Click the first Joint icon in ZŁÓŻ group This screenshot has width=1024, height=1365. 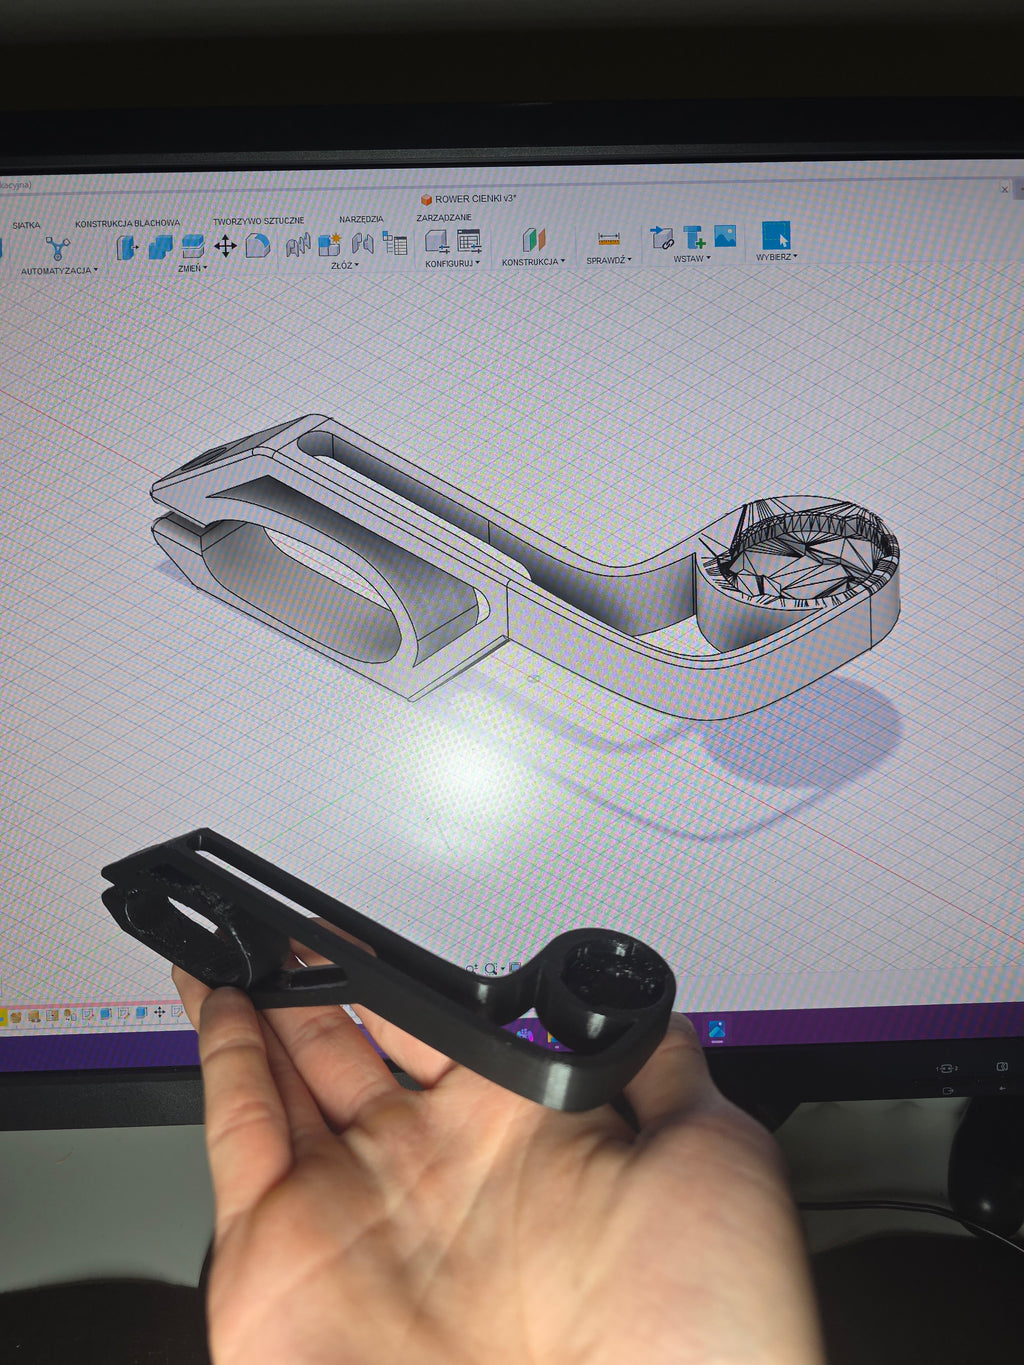coord(298,245)
